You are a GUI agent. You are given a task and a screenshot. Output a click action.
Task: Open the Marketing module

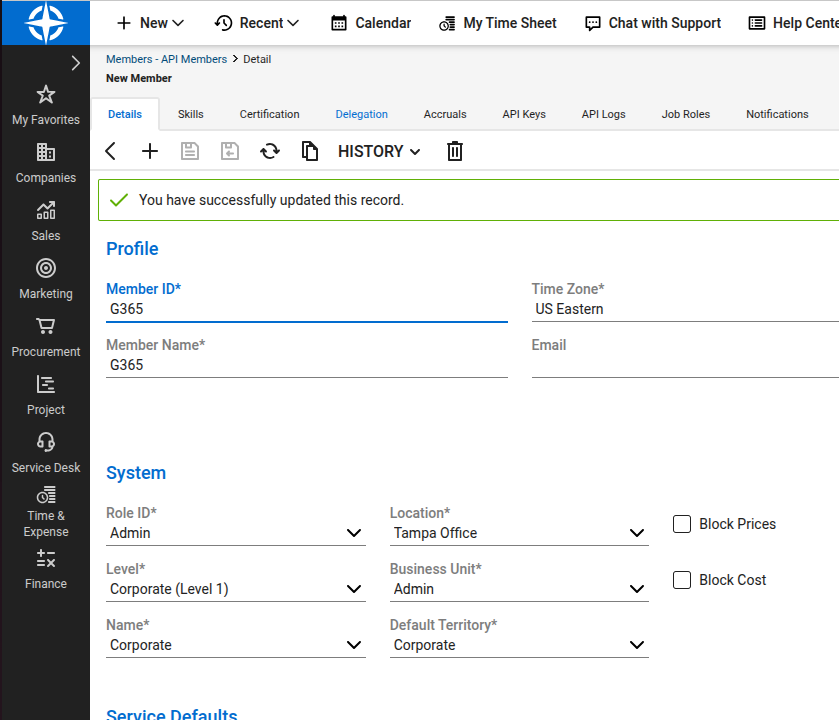46,279
